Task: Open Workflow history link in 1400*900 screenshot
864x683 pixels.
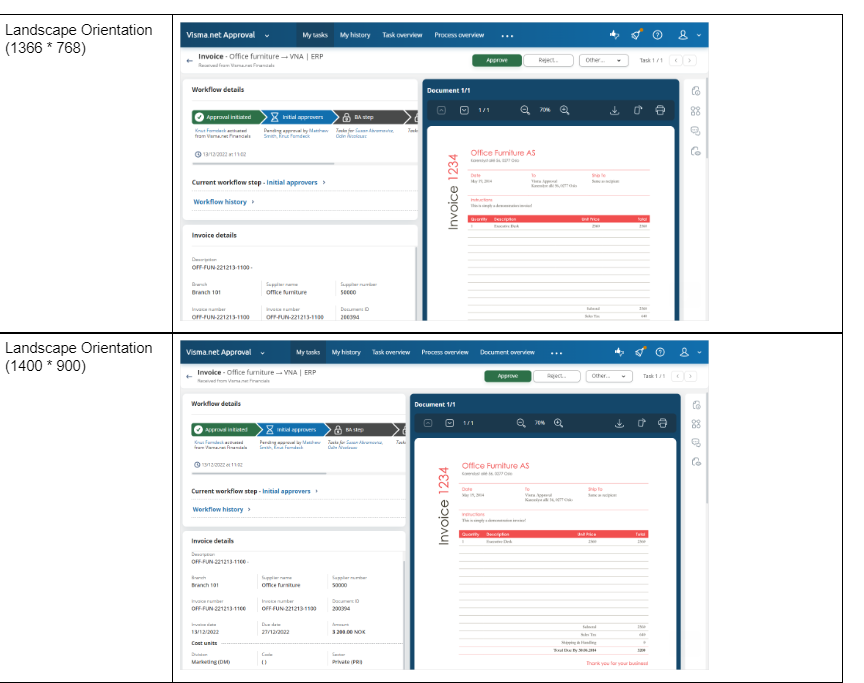Action: click(x=218, y=509)
